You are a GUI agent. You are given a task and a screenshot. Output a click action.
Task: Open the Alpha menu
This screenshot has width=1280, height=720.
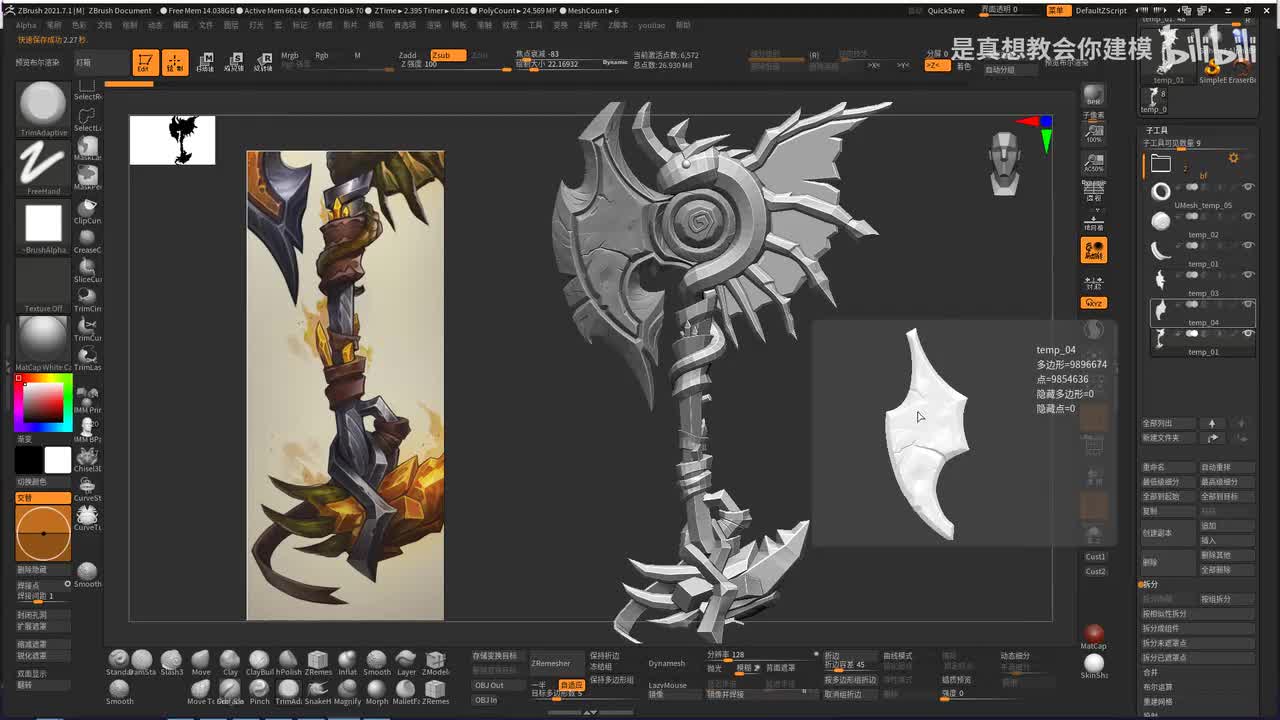point(26,25)
